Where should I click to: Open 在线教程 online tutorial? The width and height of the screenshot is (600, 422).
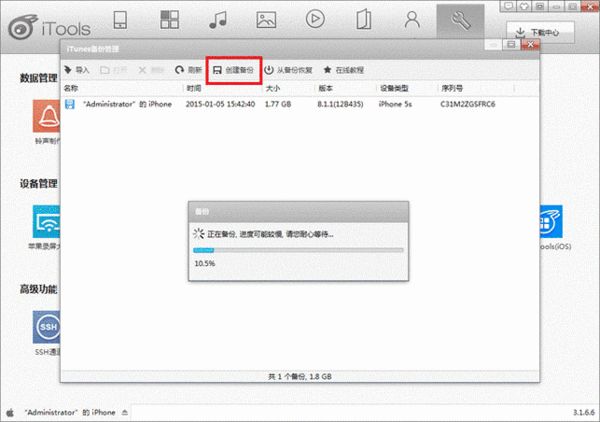pyautogui.click(x=344, y=70)
